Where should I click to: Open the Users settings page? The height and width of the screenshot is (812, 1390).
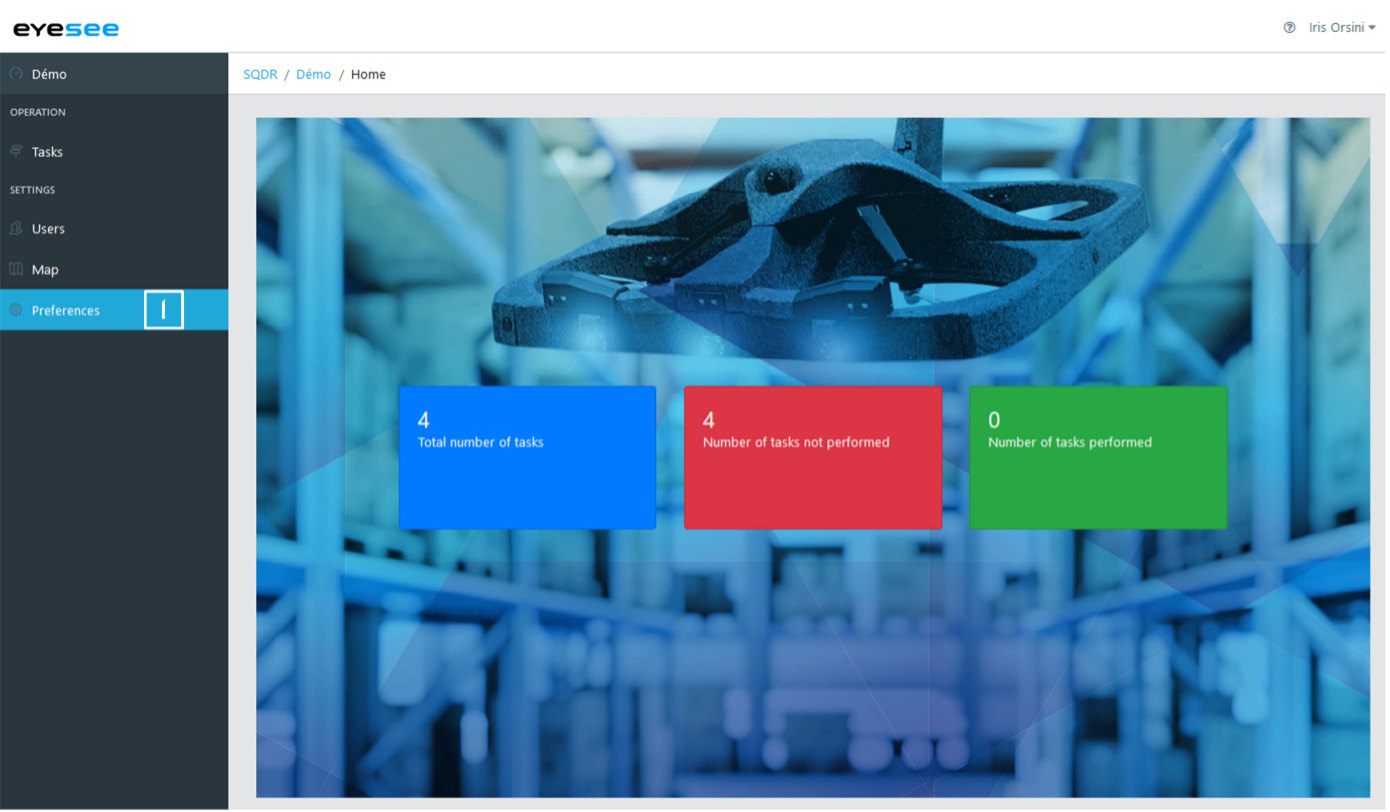pos(114,229)
